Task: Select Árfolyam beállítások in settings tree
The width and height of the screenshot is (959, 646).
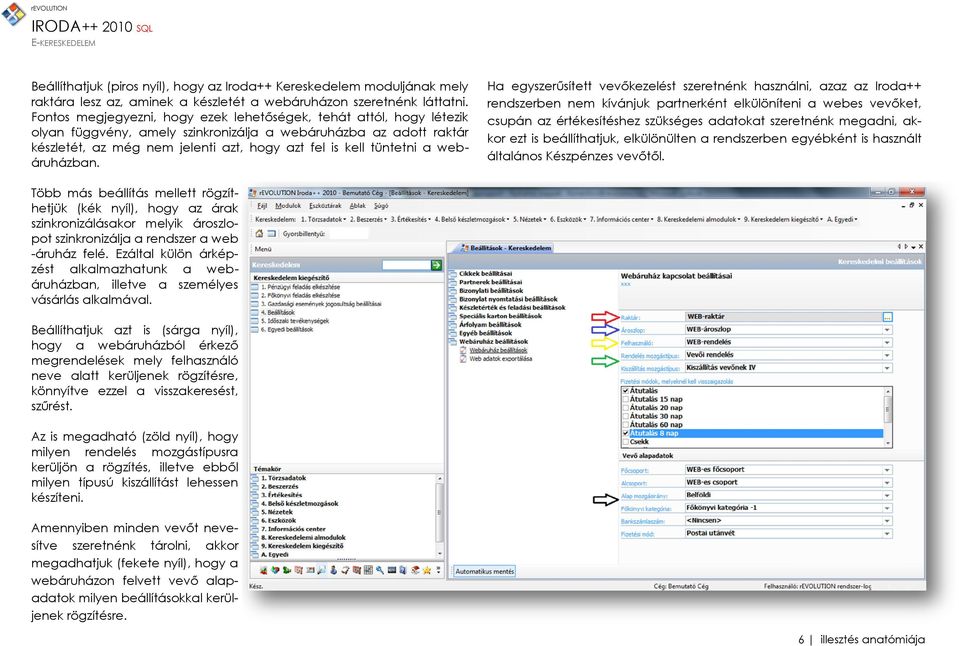Action: pos(490,325)
